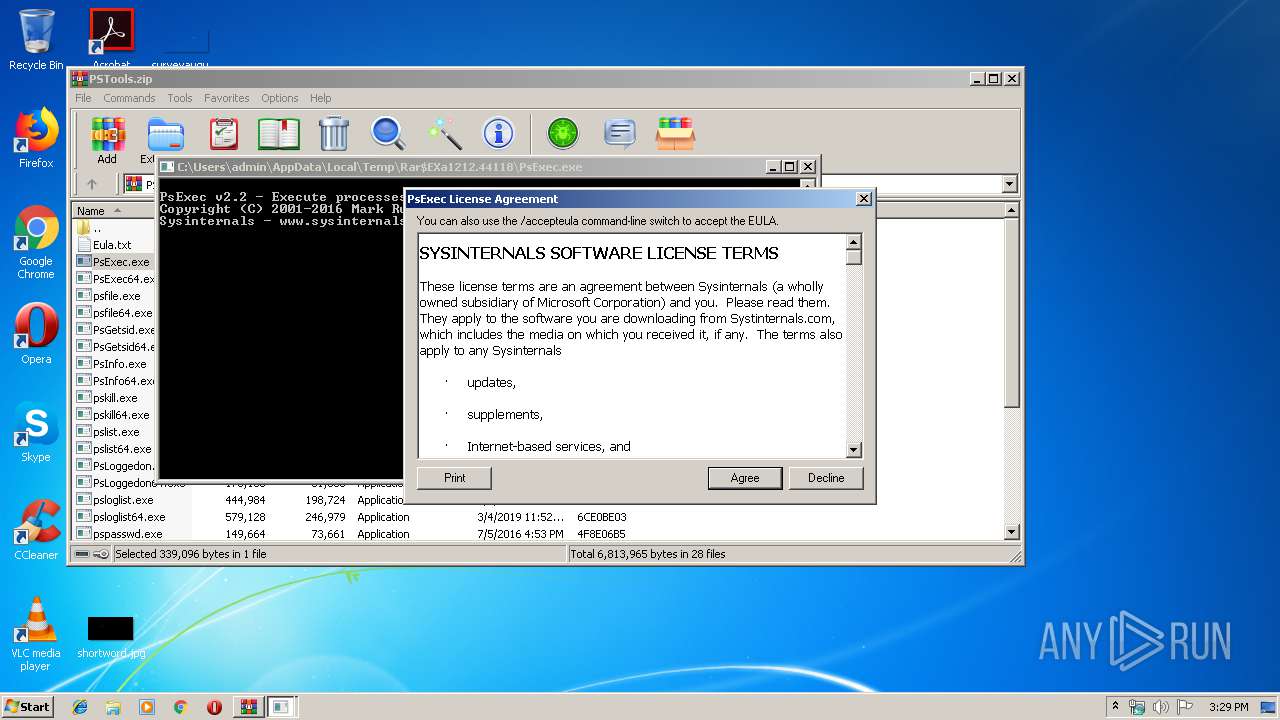Click the Decline button
Image resolution: width=1280 pixels, height=720 pixels.
click(x=826, y=478)
